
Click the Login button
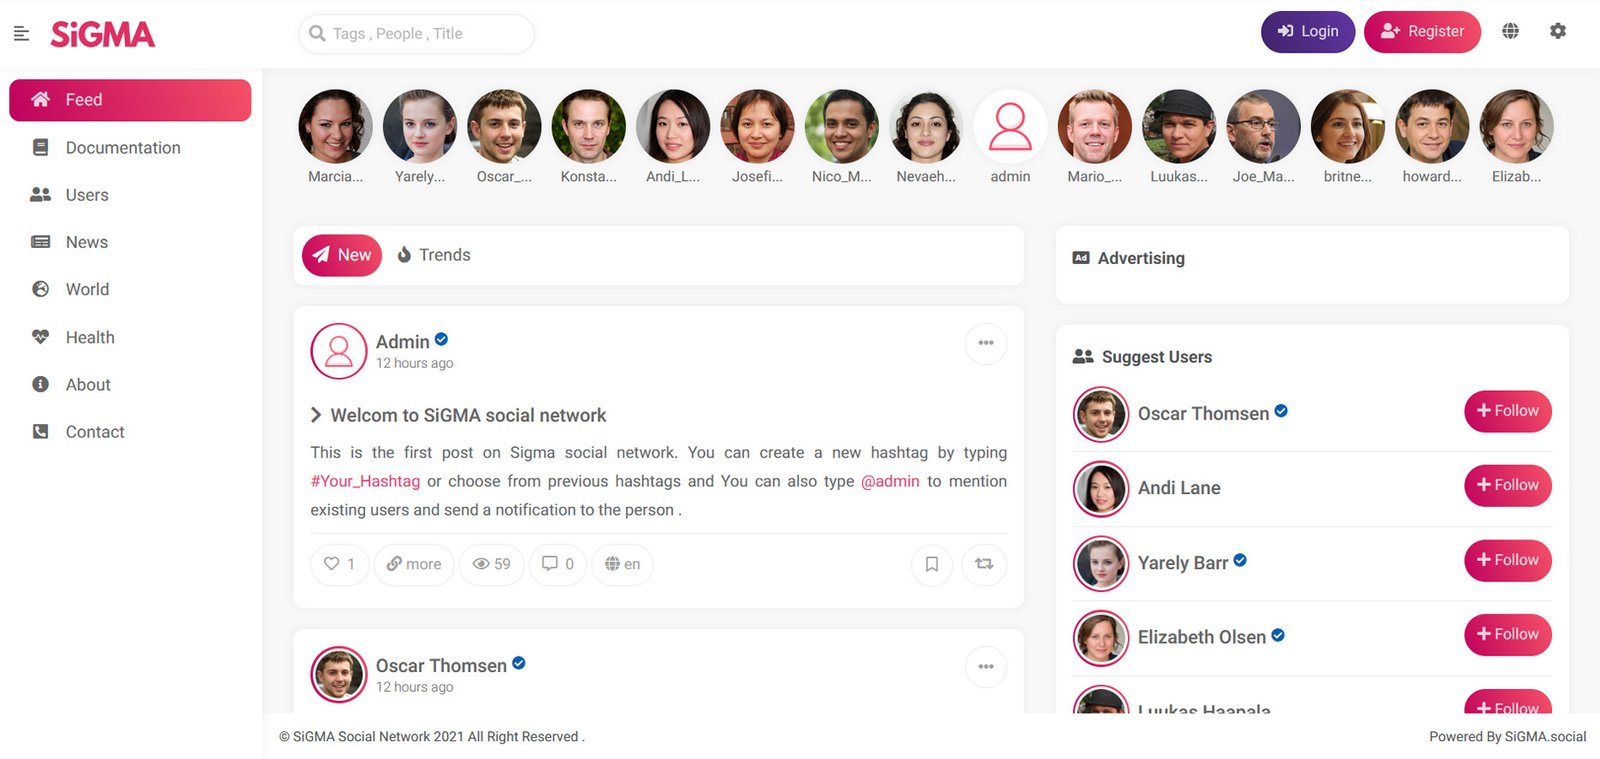click(x=1308, y=32)
